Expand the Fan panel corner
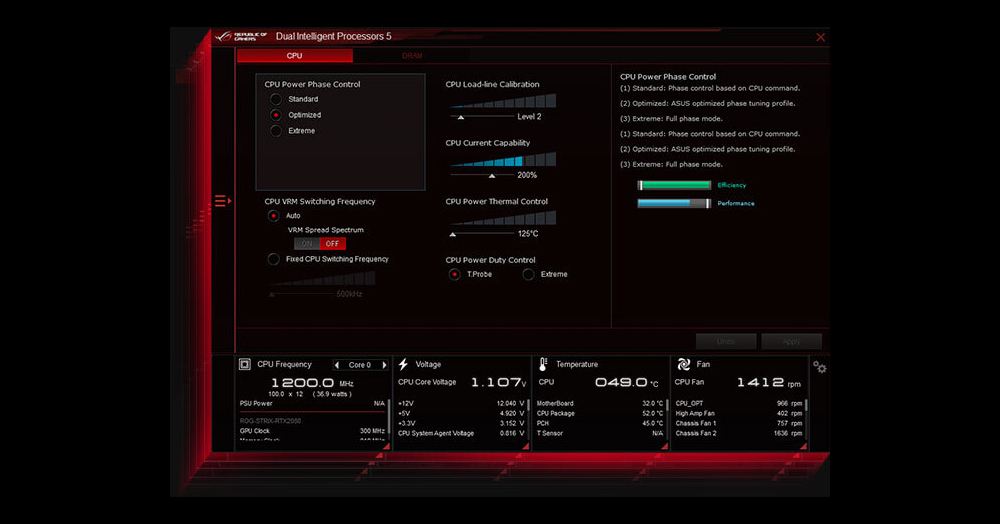 [x=803, y=447]
